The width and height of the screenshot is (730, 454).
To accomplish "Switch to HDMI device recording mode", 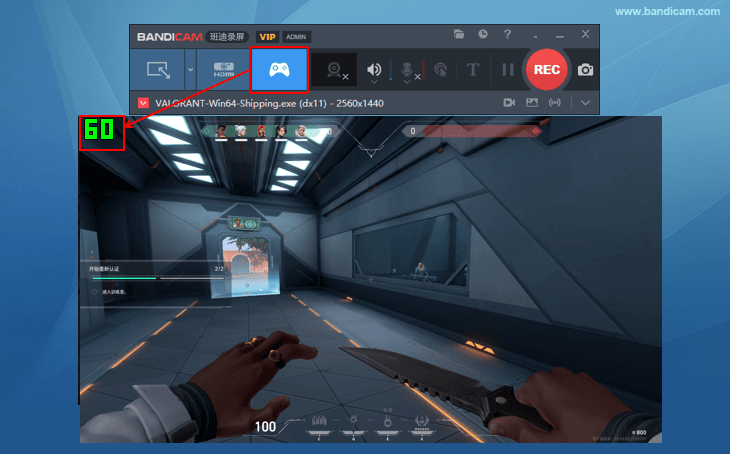I will tap(223, 70).
